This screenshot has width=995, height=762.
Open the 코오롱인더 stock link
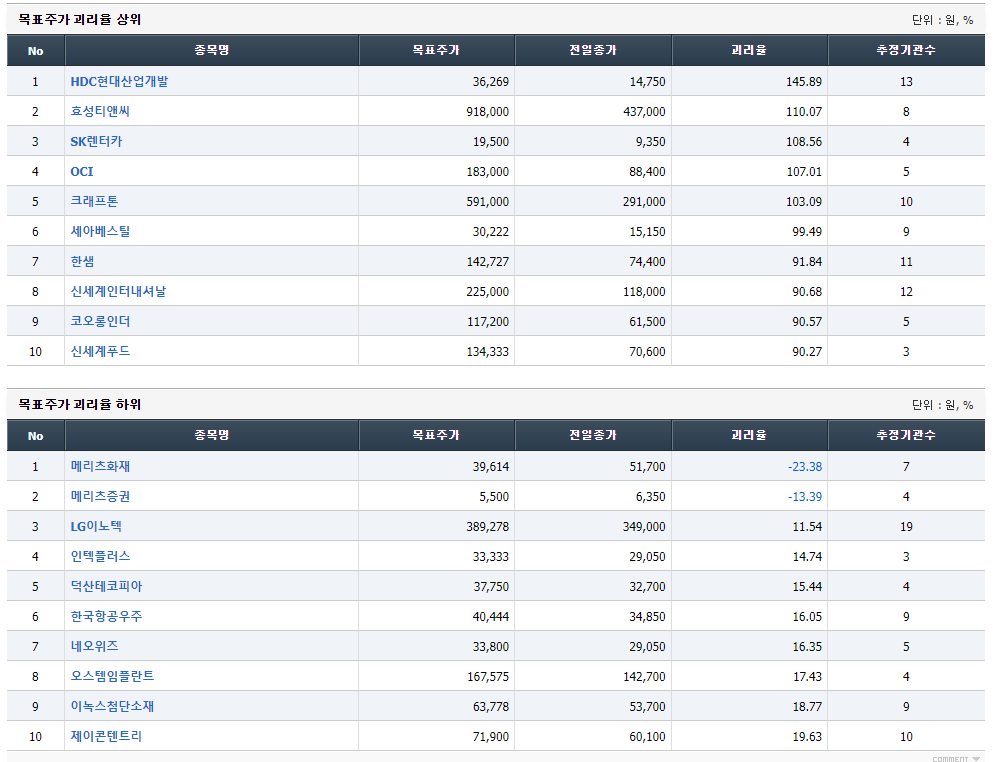[x=100, y=321]
